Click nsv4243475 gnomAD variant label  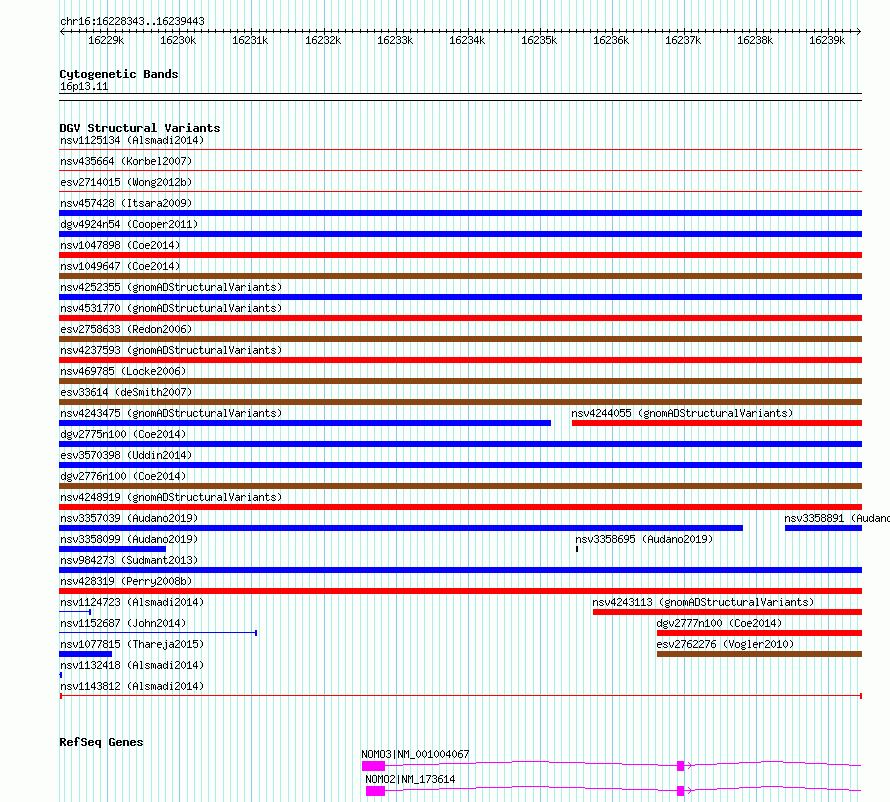(x=171, y=413)
